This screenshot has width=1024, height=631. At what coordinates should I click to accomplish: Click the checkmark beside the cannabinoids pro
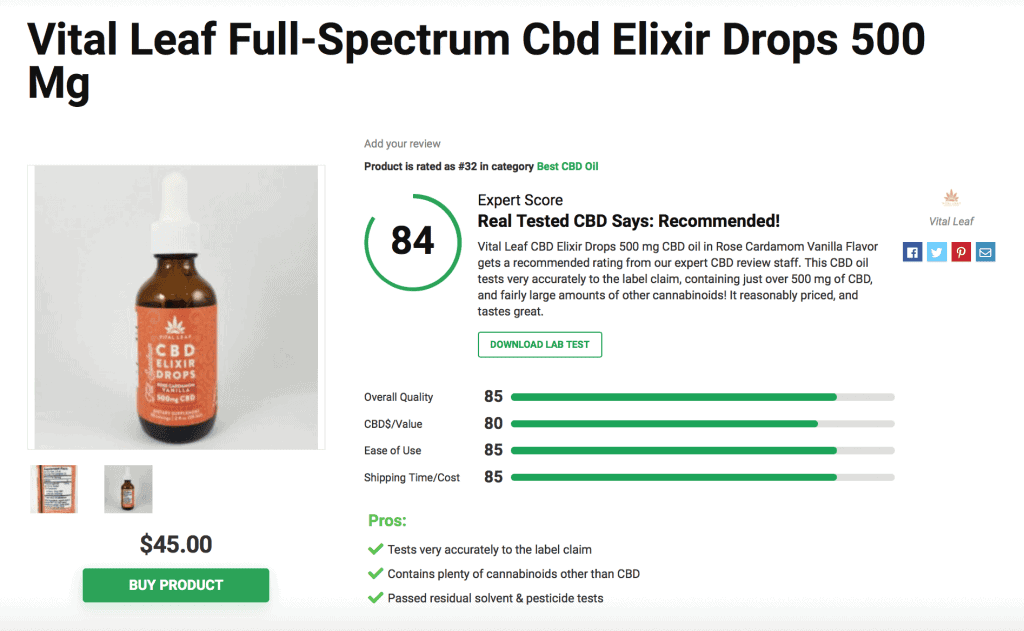[377, 573]
